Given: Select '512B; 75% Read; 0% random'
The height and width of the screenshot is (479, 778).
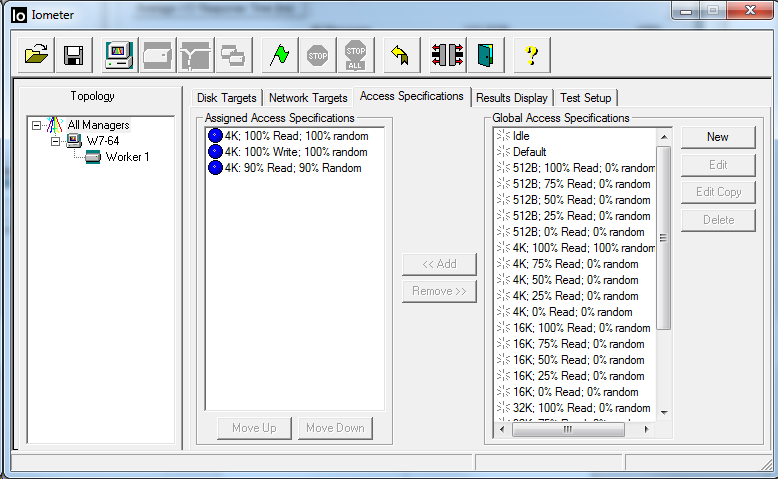Looking at the screenshot, I should tap(582, 184).
